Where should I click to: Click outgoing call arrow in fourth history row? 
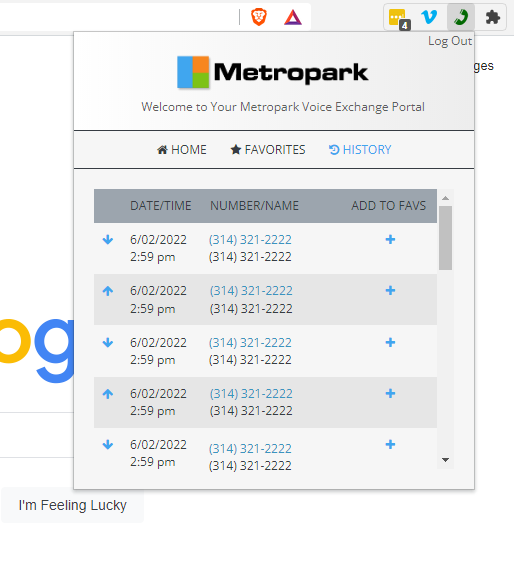click(x=108, y=394)
